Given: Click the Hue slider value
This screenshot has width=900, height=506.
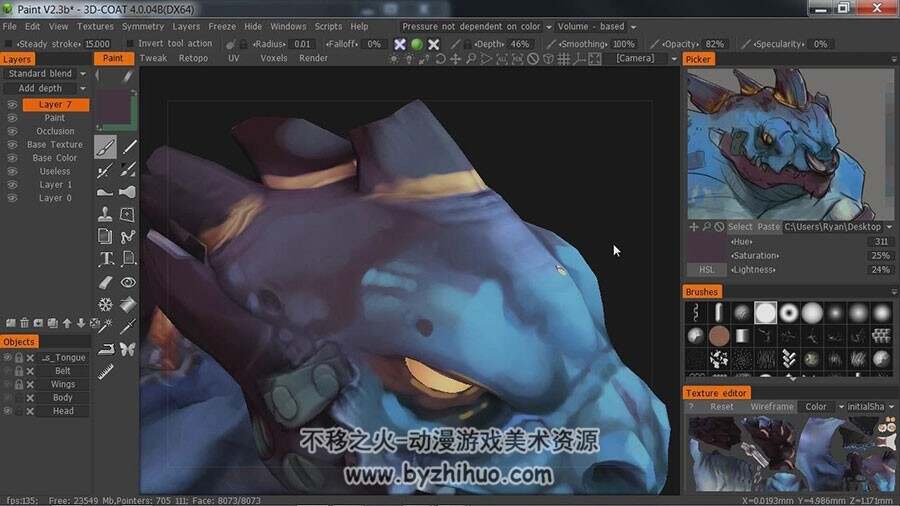Looking at the screenshot, I should coord(881,242).
